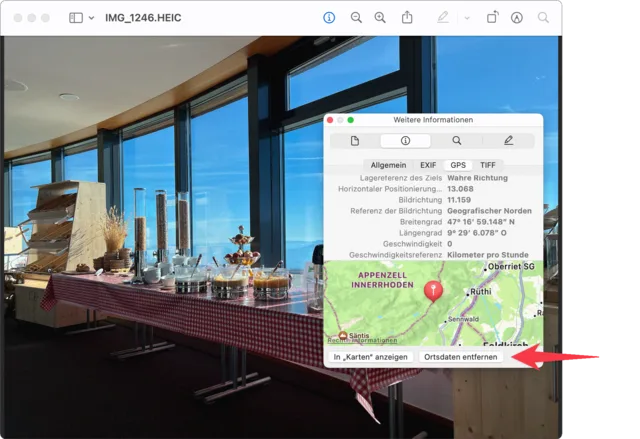The image size is (640, 439).
Task: Click the value 13.068 in the GPS list
Action: [x=460, y=189]
